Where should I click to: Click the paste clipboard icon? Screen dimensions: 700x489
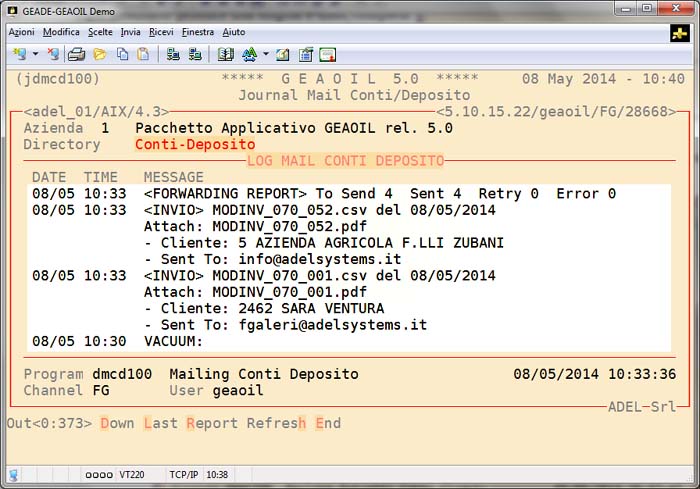[x=143, y=54]
